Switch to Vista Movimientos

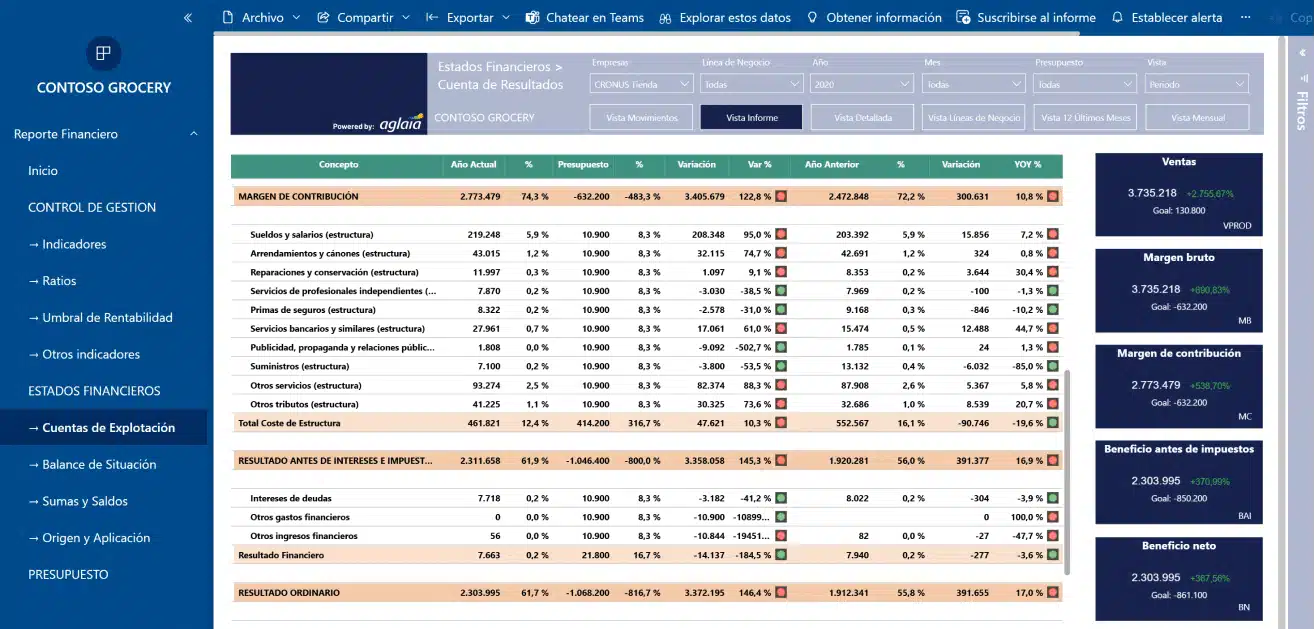pos(641,118)
